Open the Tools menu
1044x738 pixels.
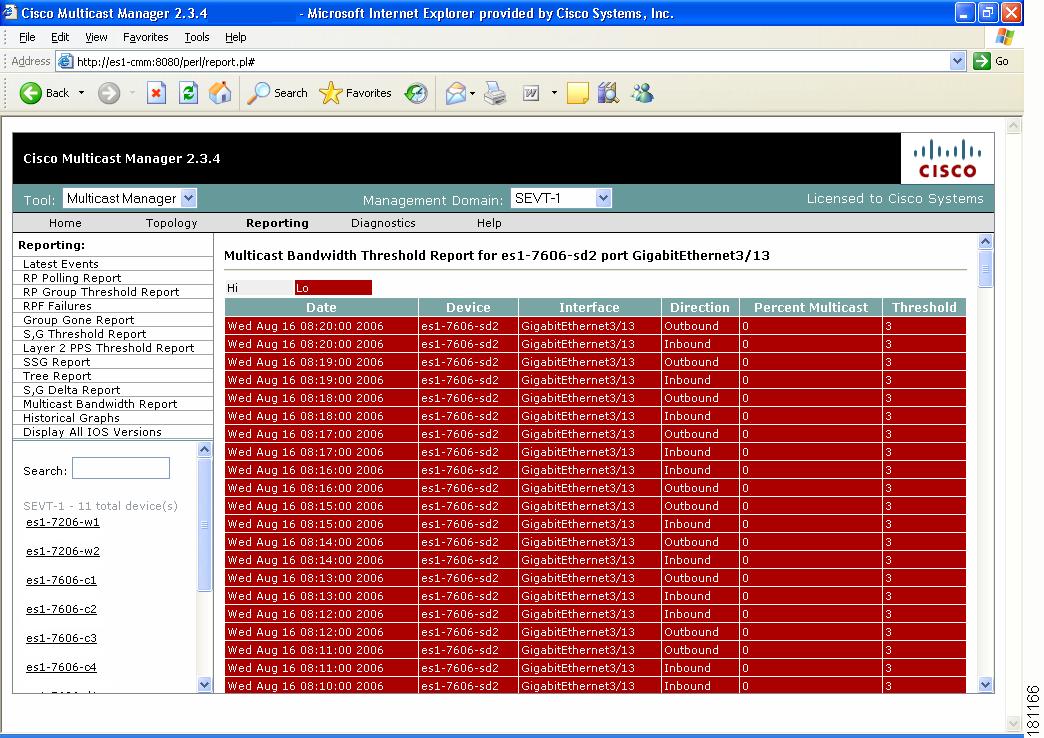coord(197,37)
